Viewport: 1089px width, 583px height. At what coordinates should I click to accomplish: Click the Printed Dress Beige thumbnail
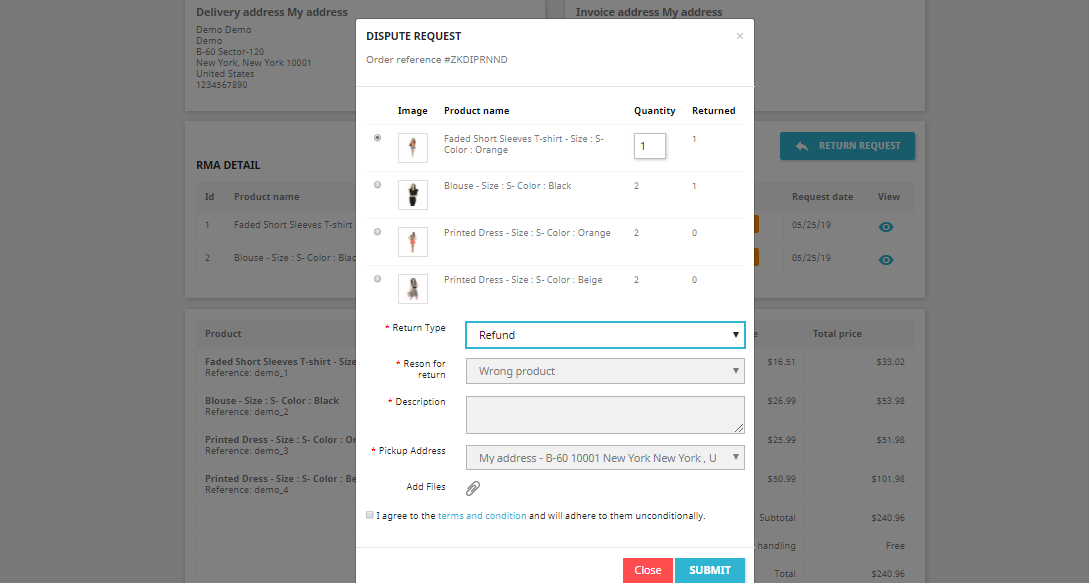click(x=413, y=288)
